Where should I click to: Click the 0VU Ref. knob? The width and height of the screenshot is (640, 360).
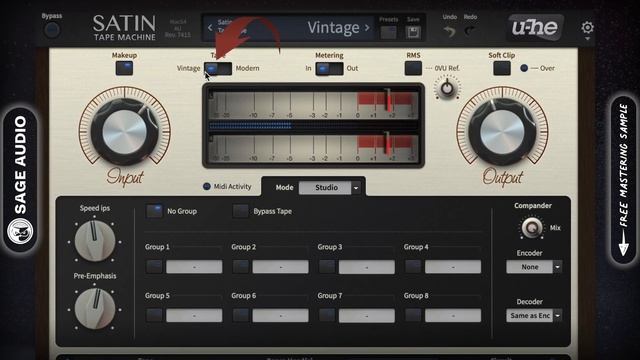pos(447,88)
